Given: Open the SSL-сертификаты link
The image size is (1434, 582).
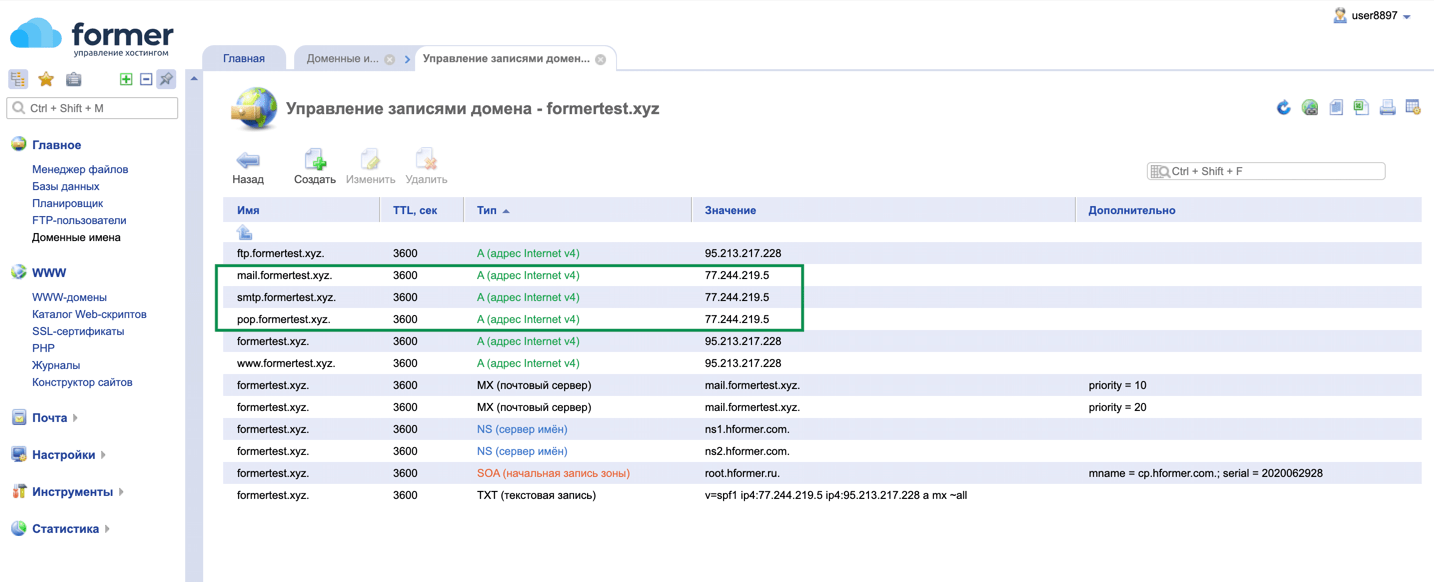Looking at the screenshot, I should pyautogui.click(x=78, y=332).
